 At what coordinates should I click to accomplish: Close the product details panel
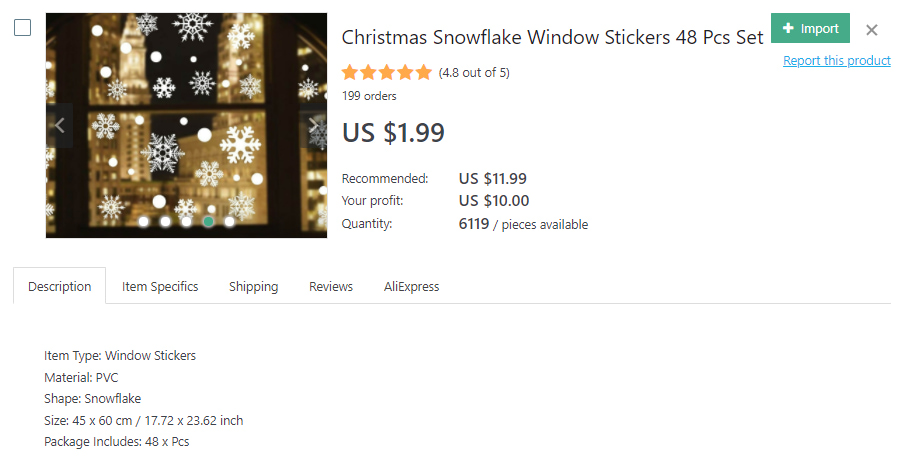point(872,30)
